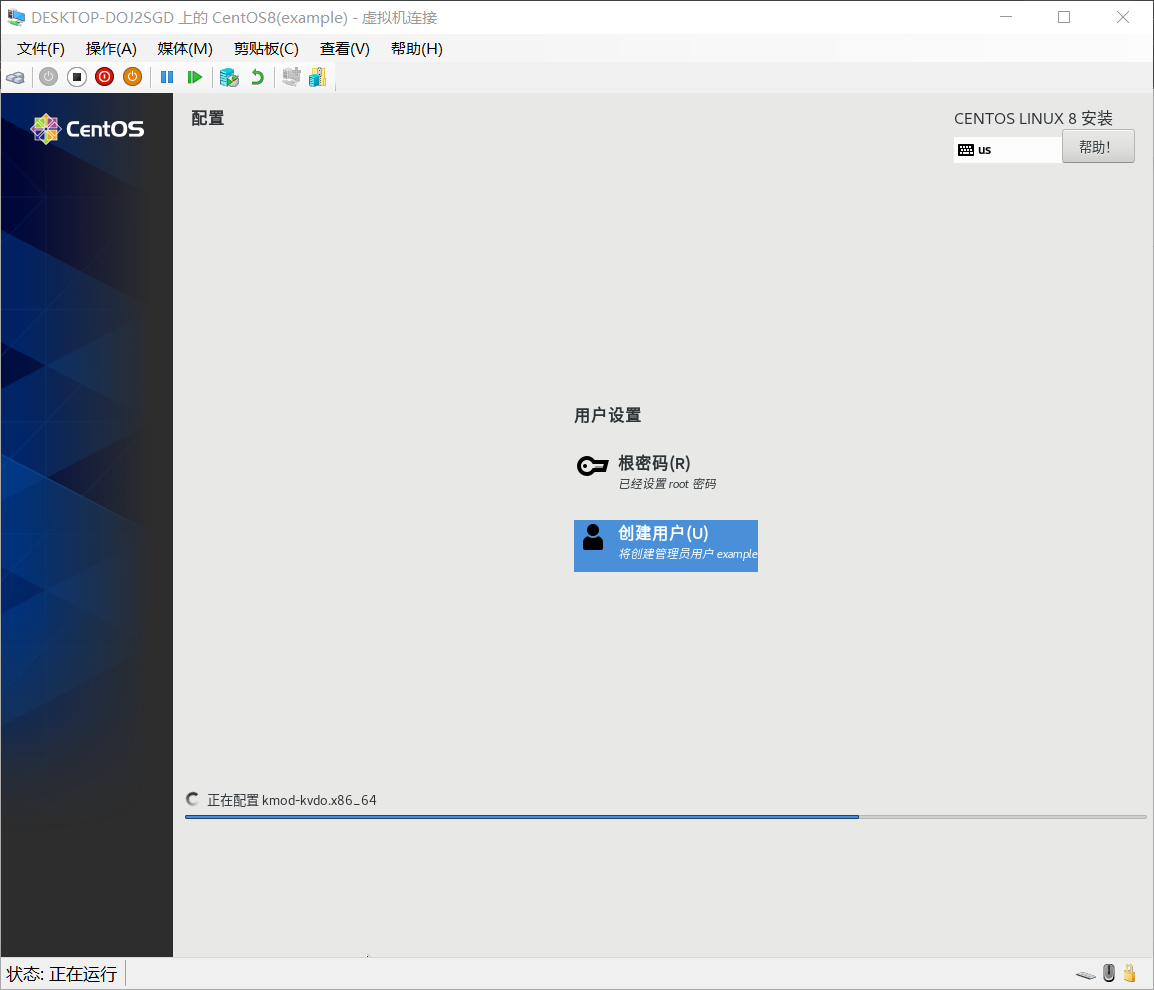Open the 文件(F) menu
Screen dimensions: 1154x990
click(x=40, y=49)
